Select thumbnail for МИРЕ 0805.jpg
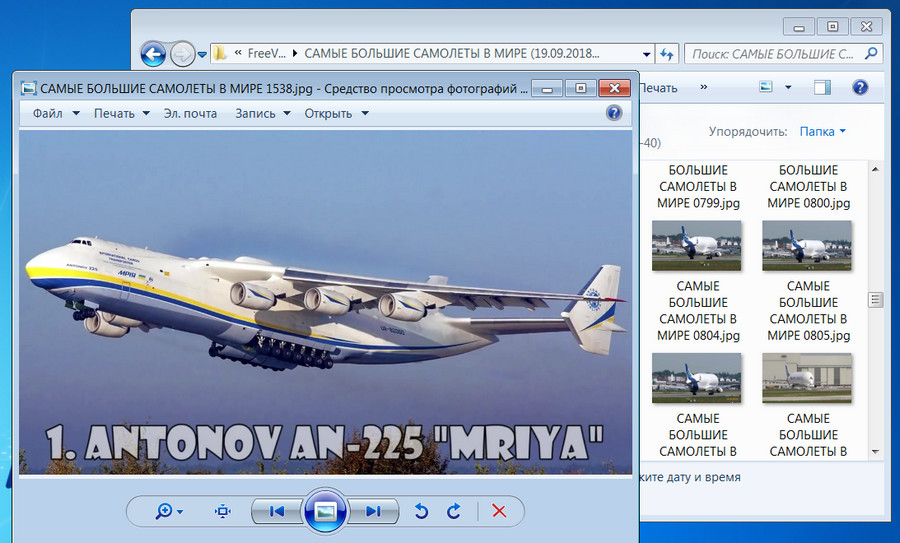Image resolution: width=900 pixels, height=543 pixels. click(807, 246)
